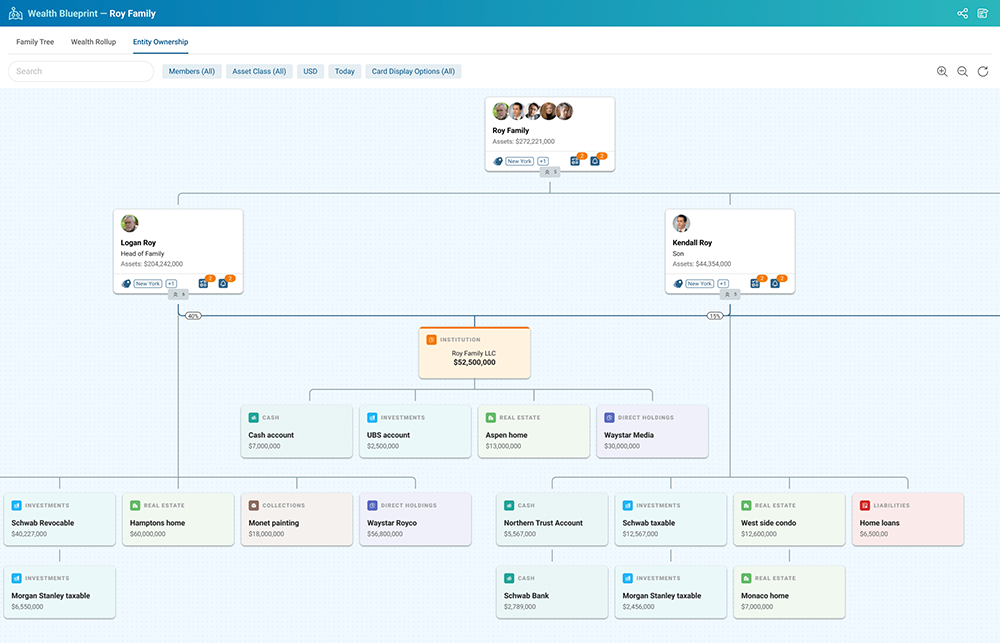Collapse the Kendall Roy node children
This screenshot has width=1000, height=643.
(730, 295)
